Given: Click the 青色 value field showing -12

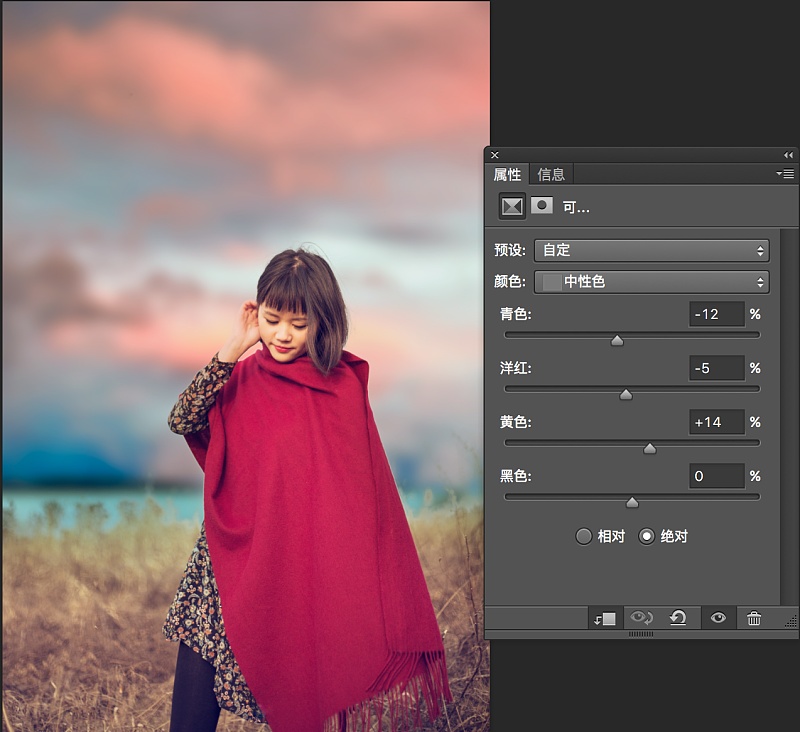Looking at the screenshot, I should pos(716,314).
